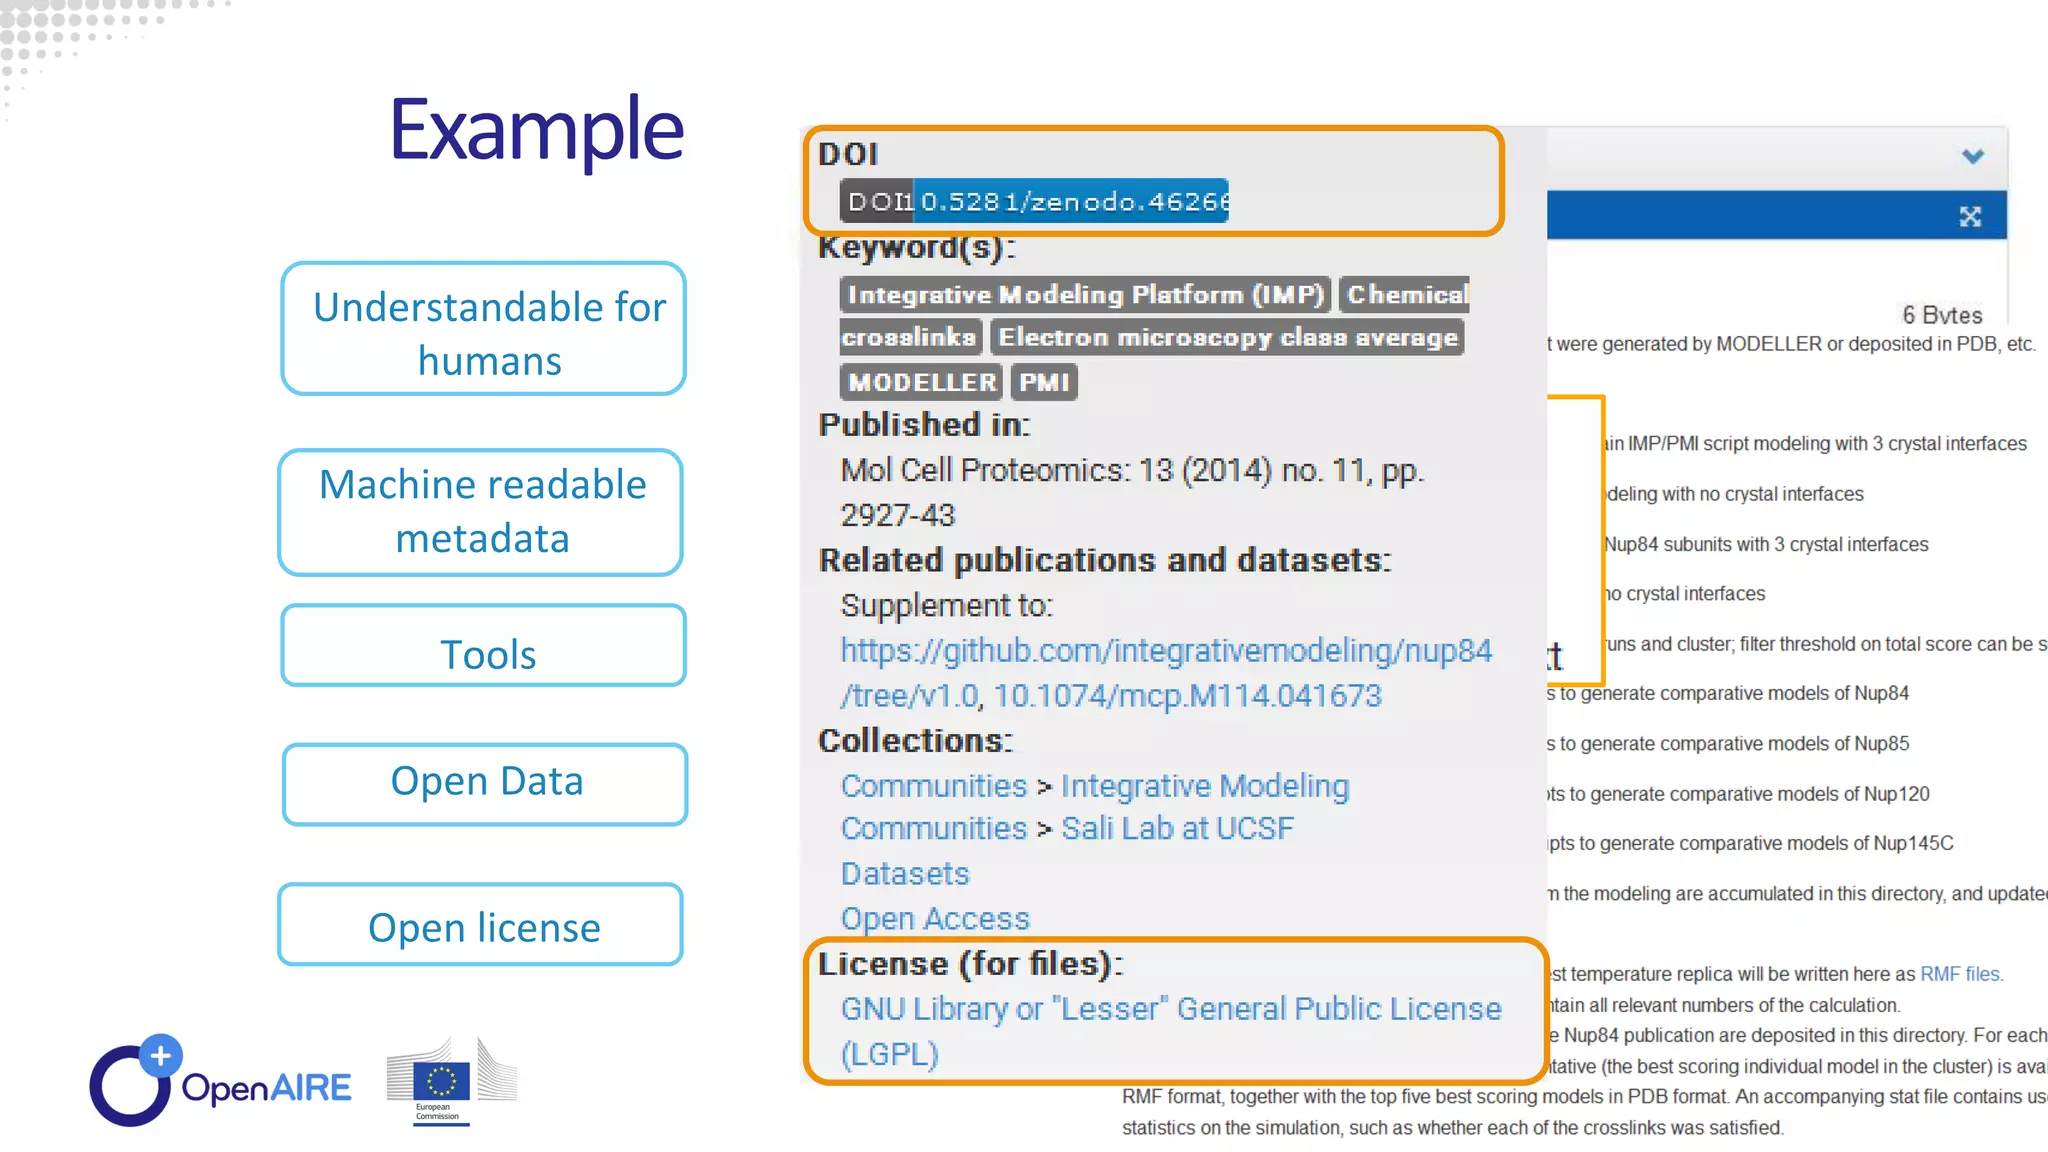Click the Related publications and datasets heading
This screenshot has width=2048, height=1152.
1105,560
